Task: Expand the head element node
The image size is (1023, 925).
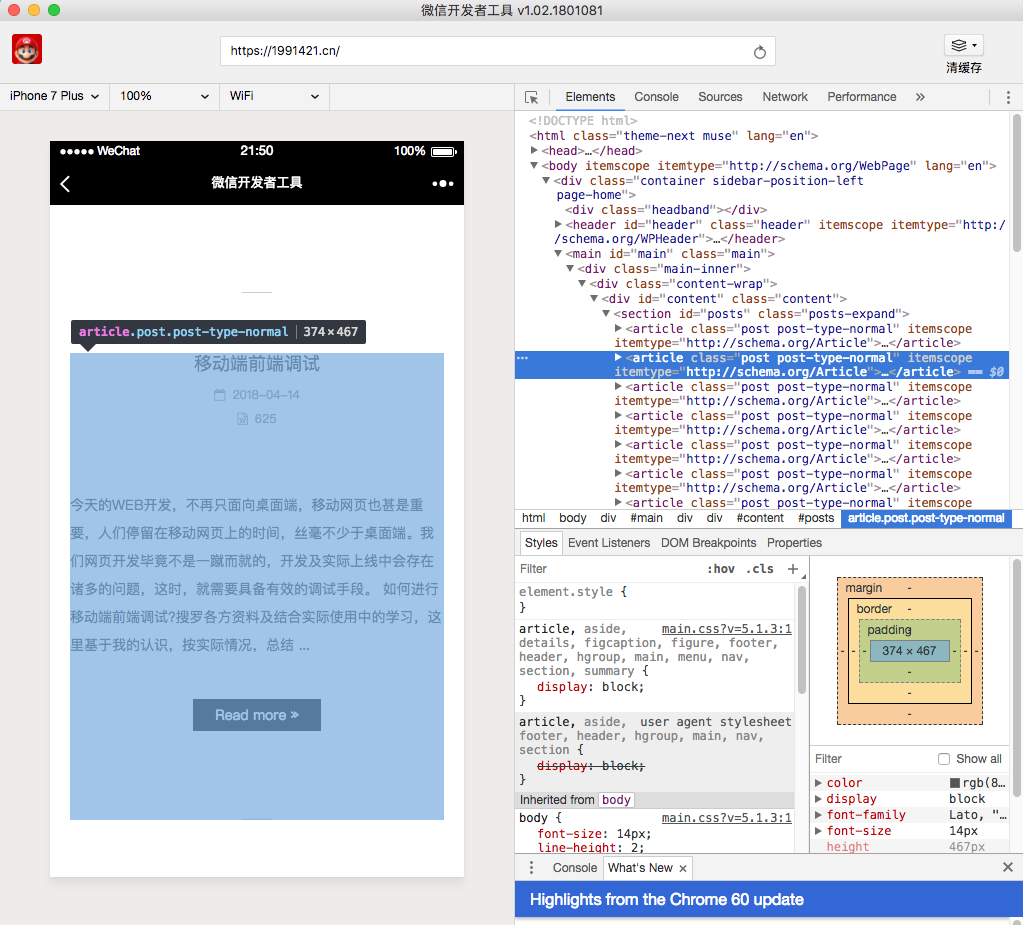Action: tap(534, 151)
